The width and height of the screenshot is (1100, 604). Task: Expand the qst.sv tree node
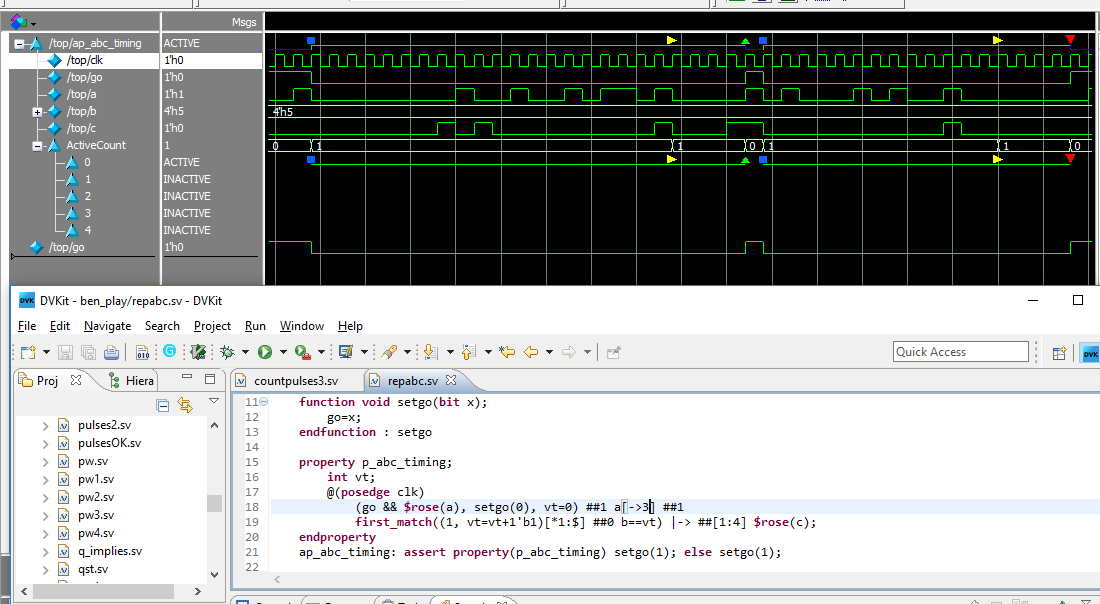coord(46,570)
